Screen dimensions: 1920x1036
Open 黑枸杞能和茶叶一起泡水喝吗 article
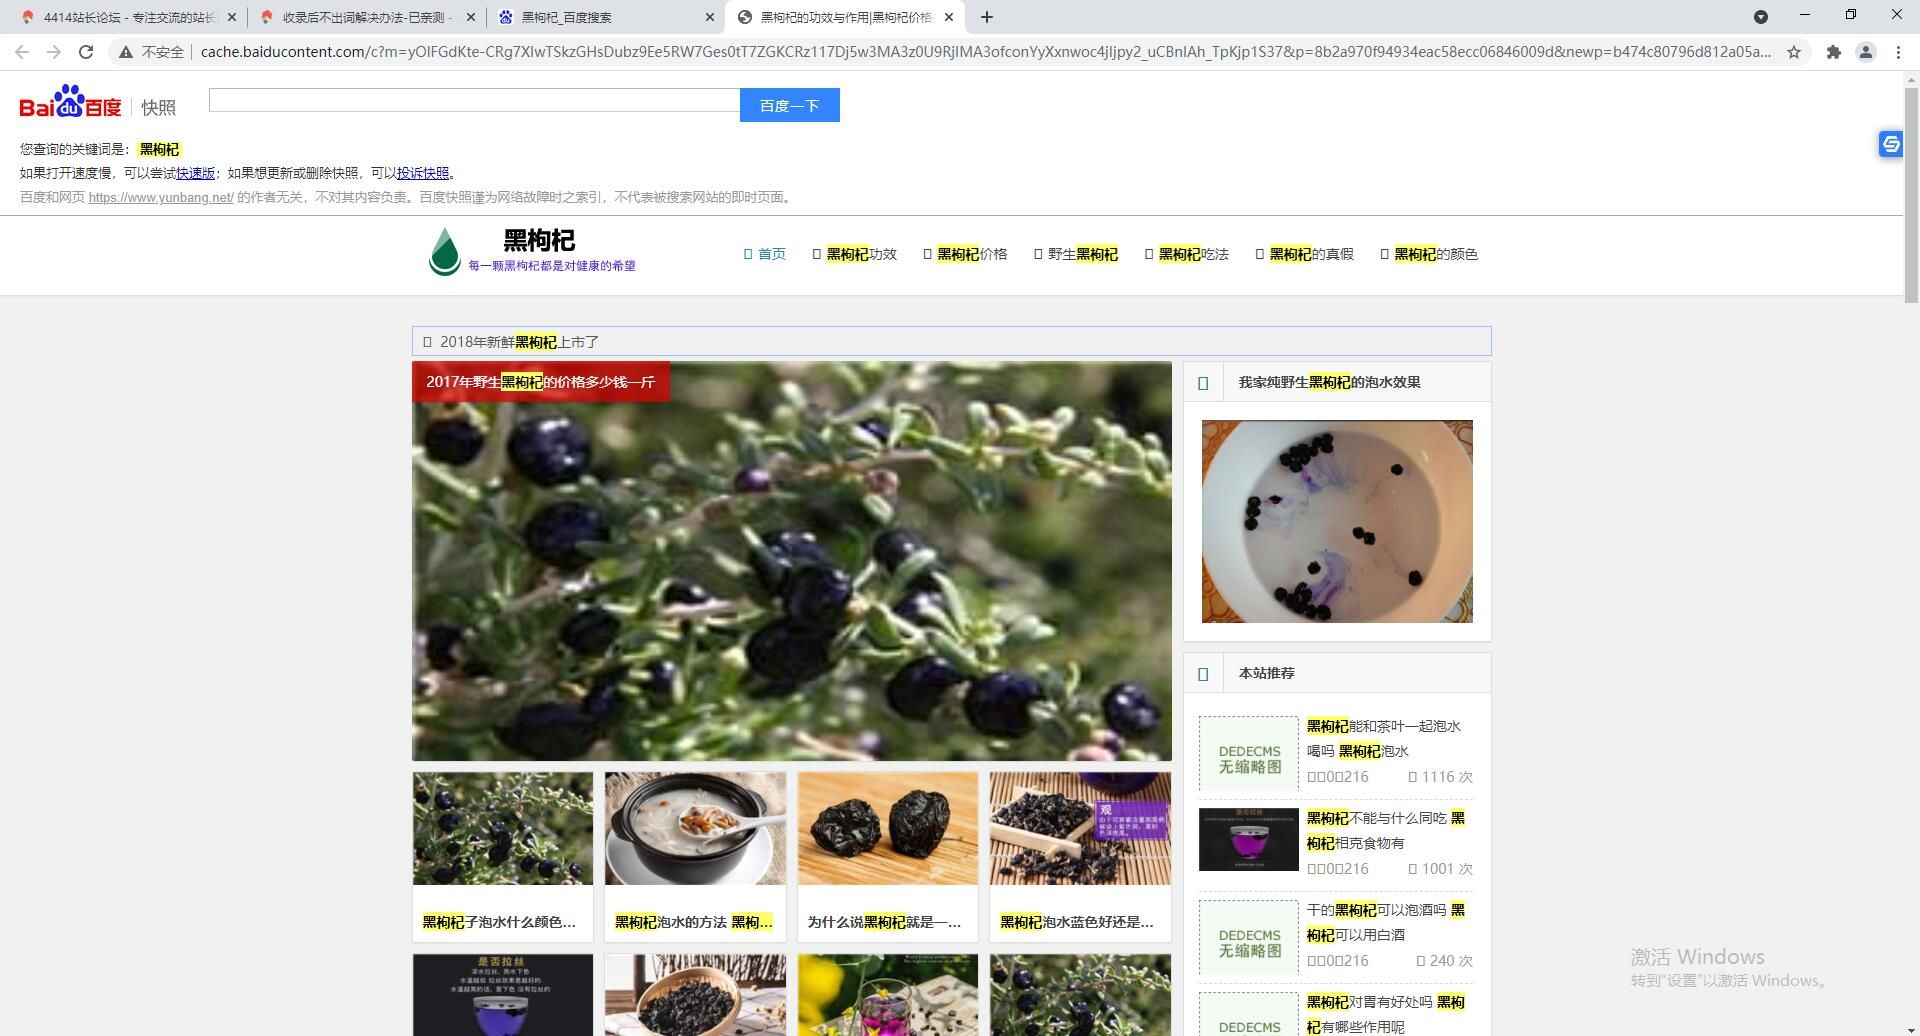tap(1384, 739)
